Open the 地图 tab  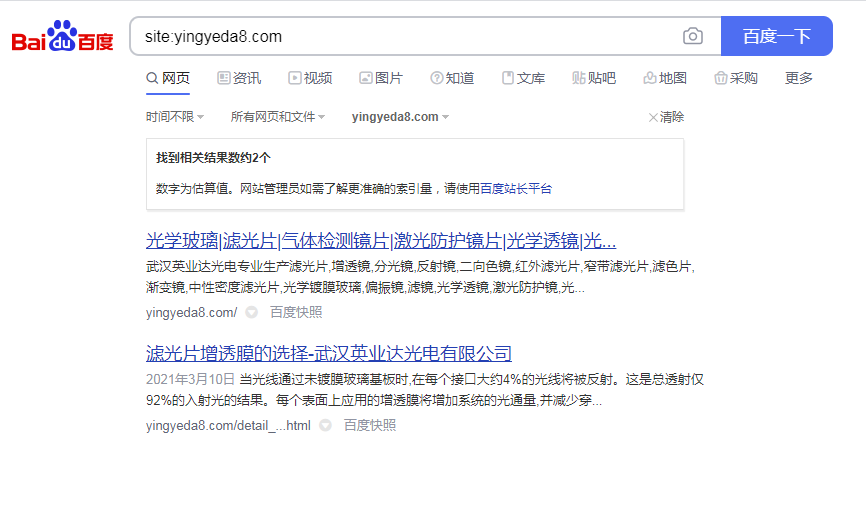click(665, 78)
